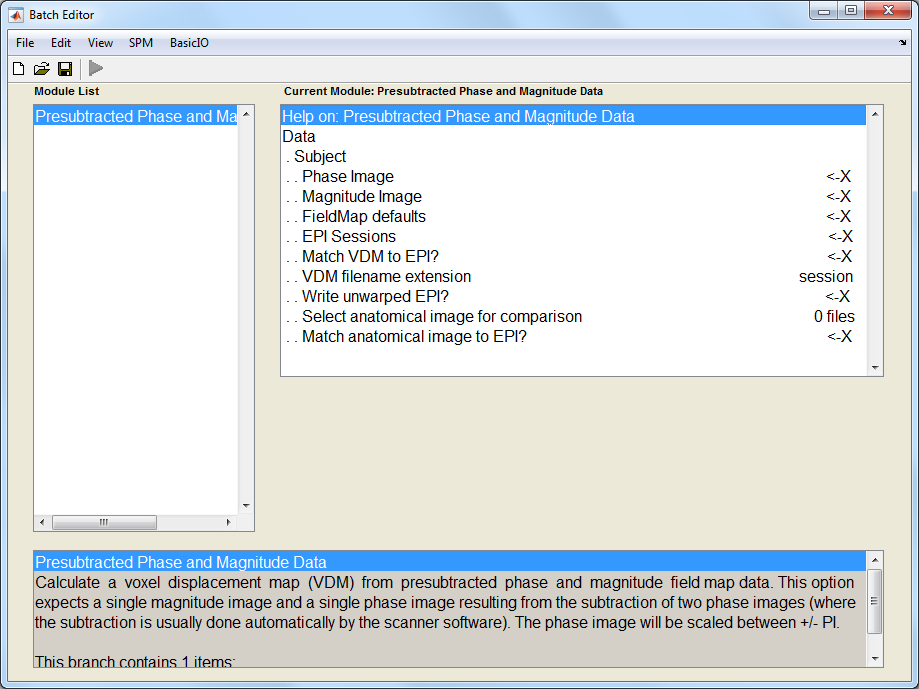Select the Magnitude Image item
Image resolution: width=919 pixels, height=689 pixels.
coord(362,197)
